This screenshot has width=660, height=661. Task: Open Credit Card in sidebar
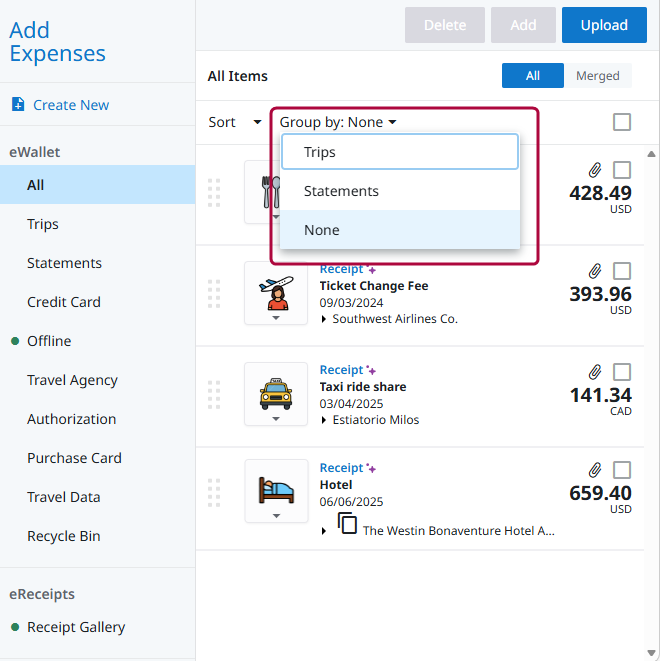coord(97,302)
